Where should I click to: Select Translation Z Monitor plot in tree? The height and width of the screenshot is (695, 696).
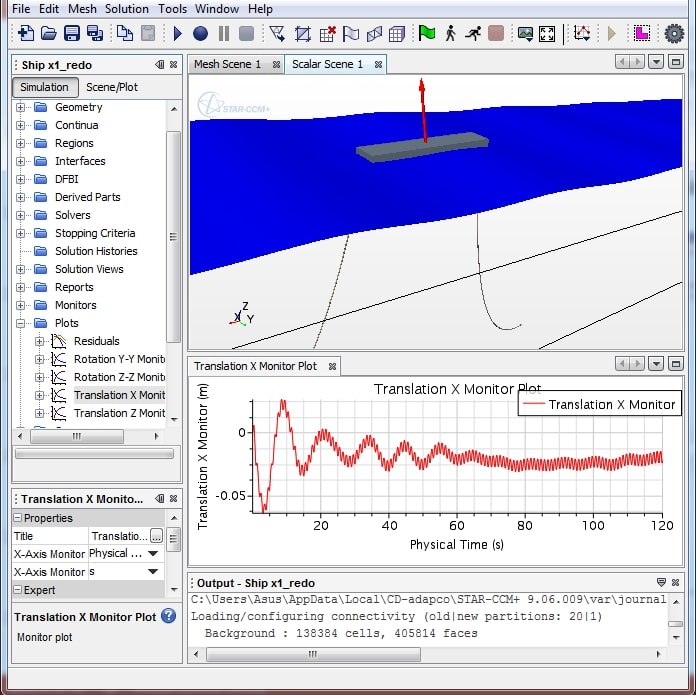tap(119, 413)
